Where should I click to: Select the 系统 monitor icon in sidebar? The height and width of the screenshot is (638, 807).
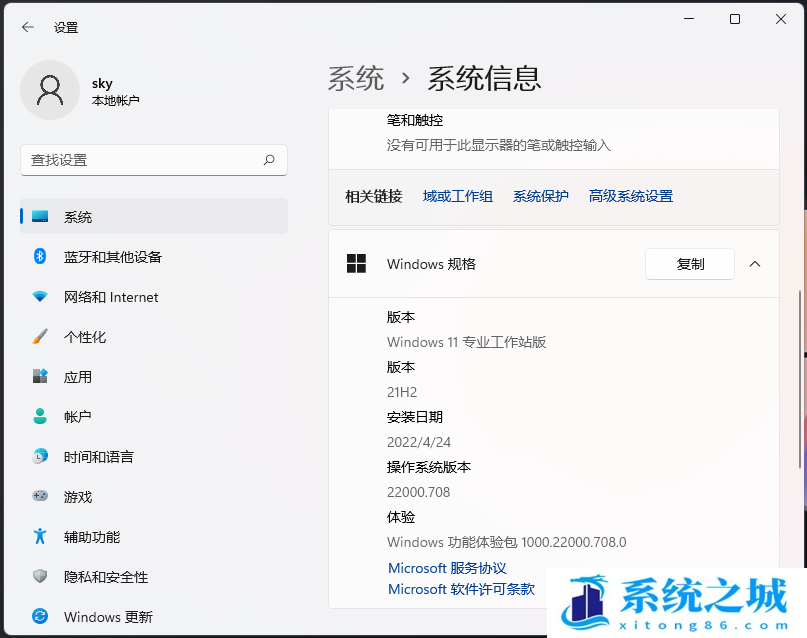(40, 217)
